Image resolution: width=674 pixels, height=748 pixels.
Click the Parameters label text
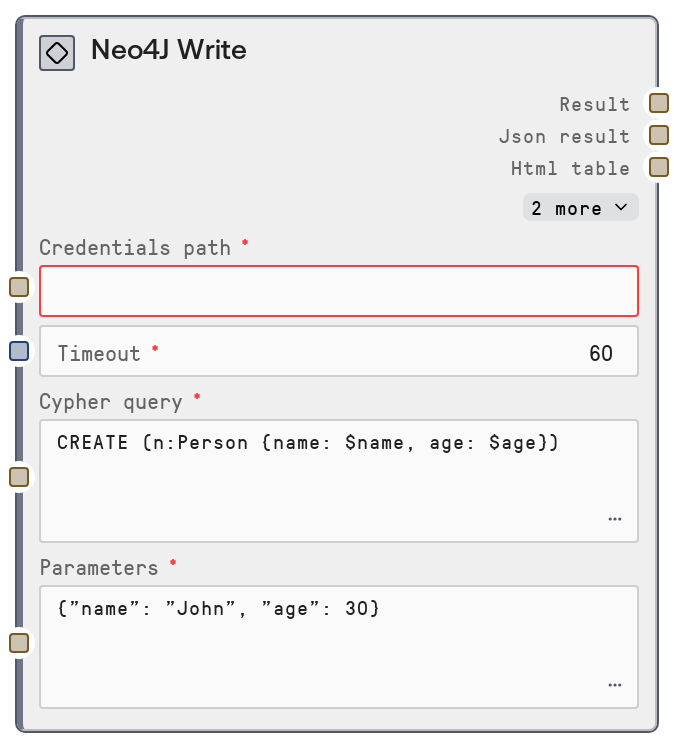(99, 568)
